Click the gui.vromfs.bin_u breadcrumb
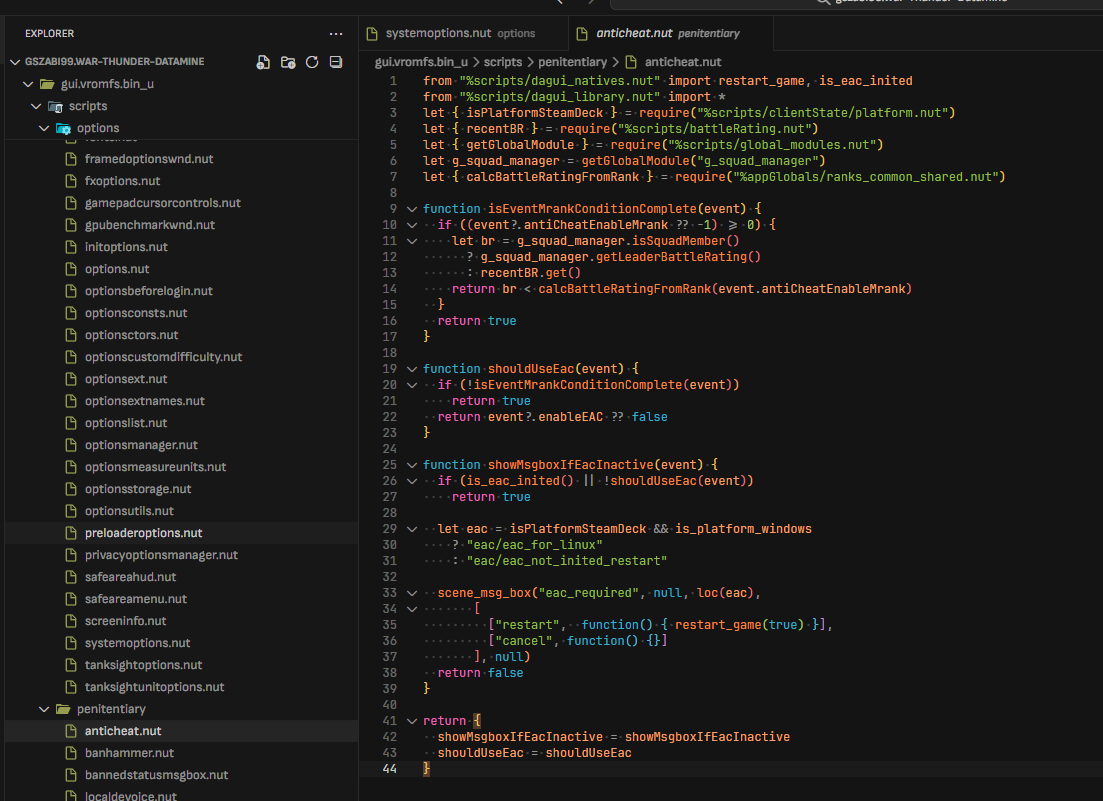The image size is (1103, 801). [421, 62]
